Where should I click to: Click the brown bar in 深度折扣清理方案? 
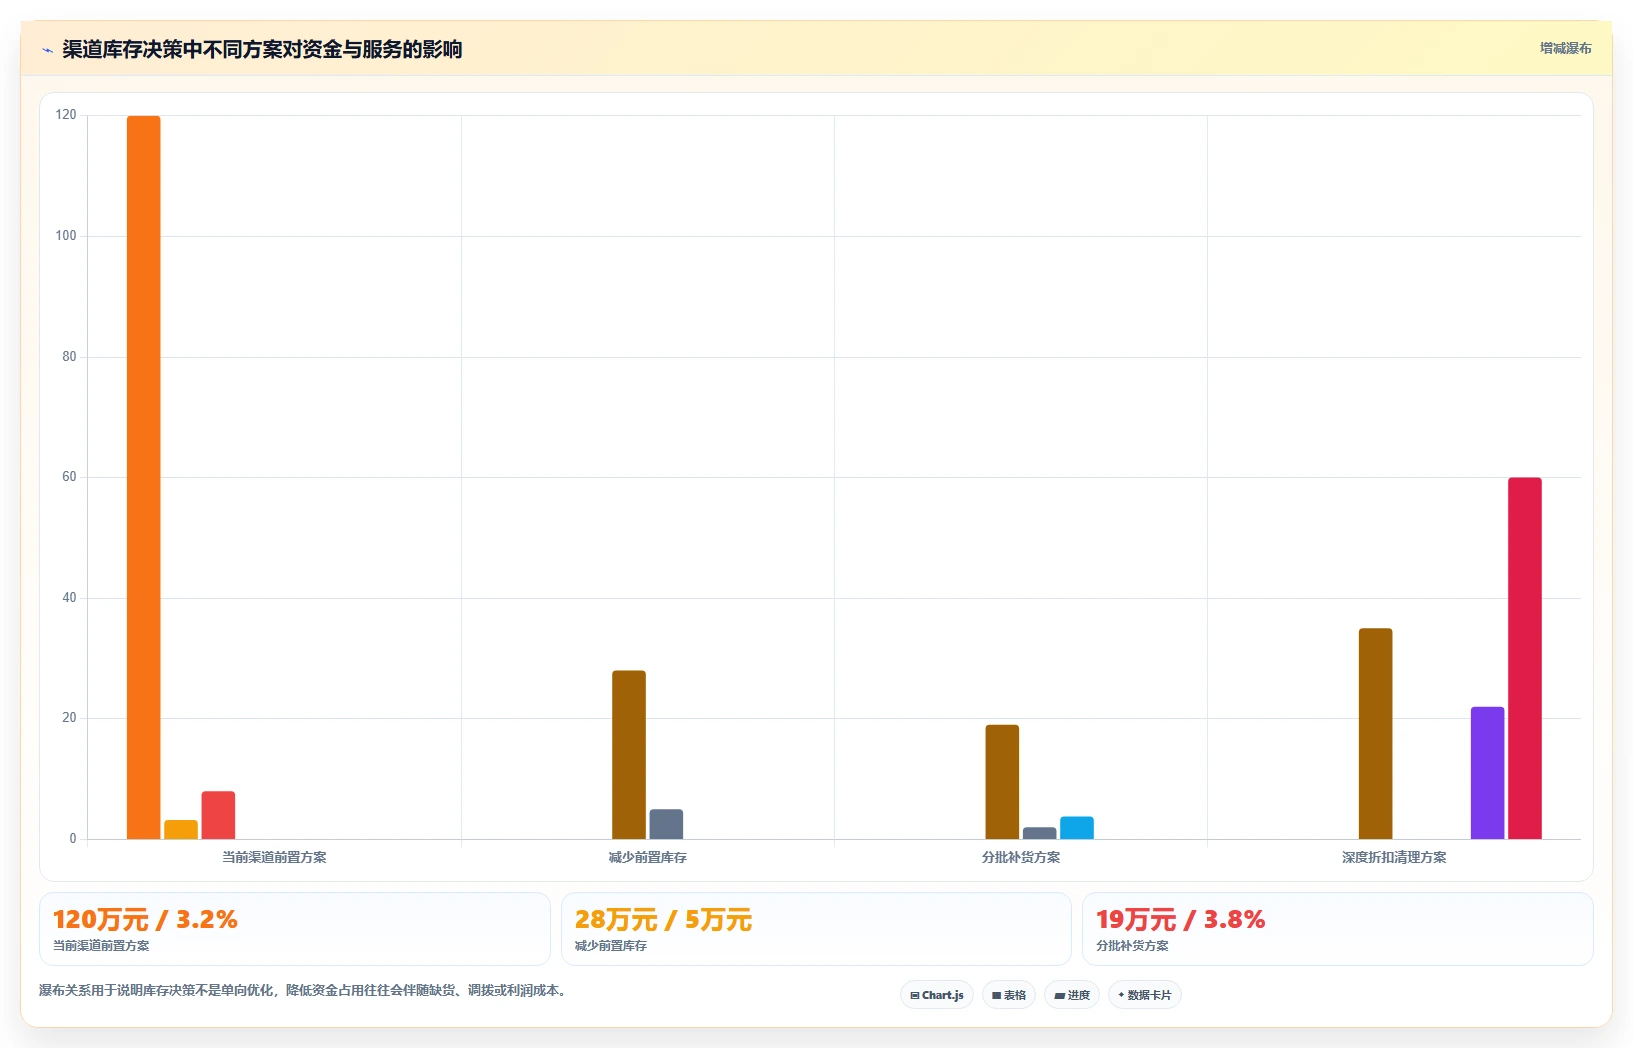pyautogui.click(x=1375, y=734)
